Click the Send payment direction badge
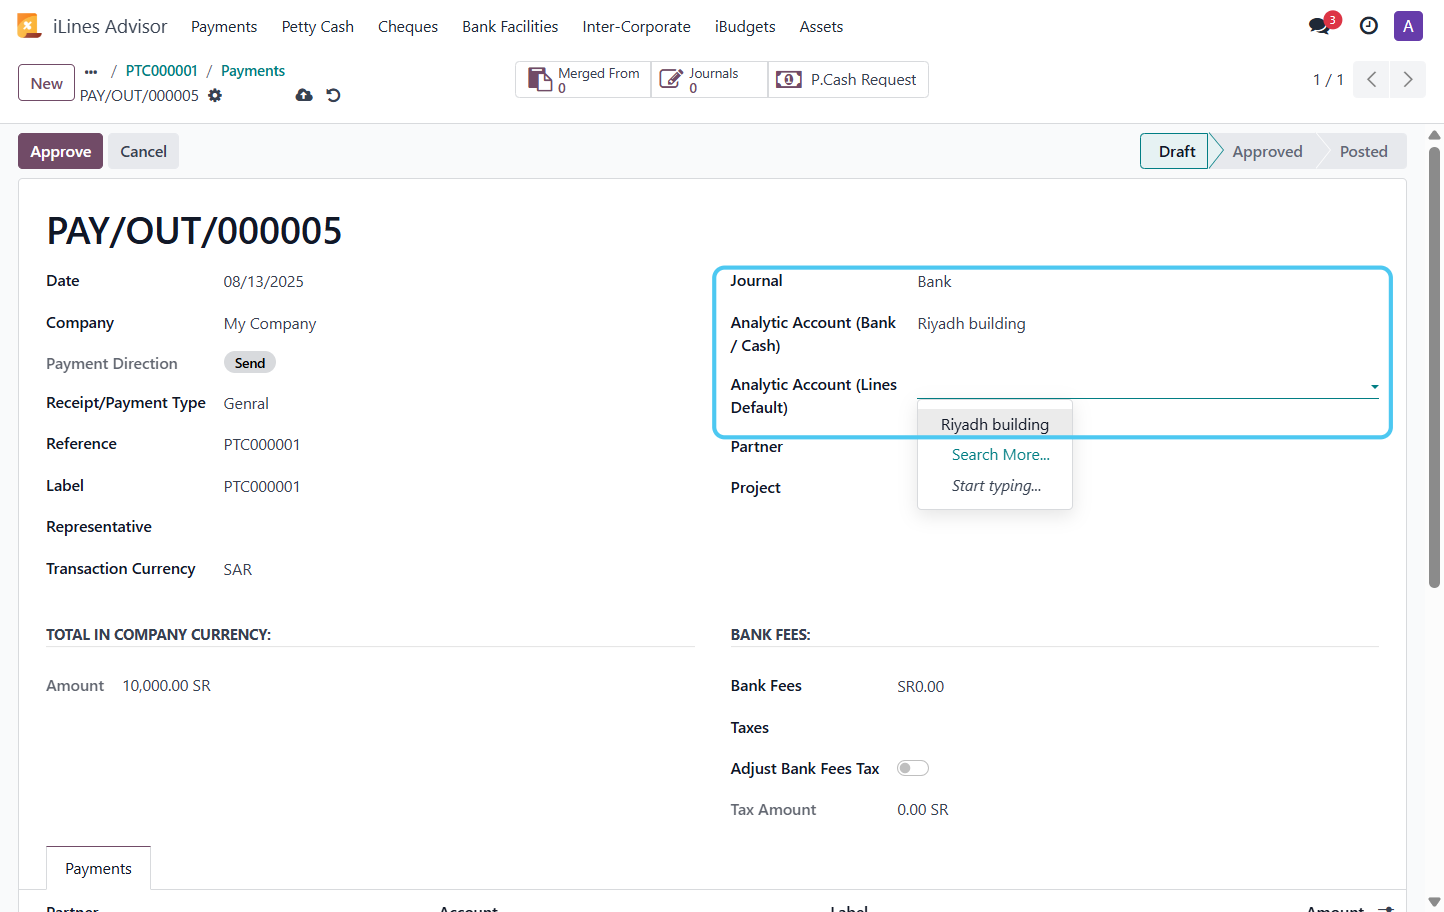 250,363
